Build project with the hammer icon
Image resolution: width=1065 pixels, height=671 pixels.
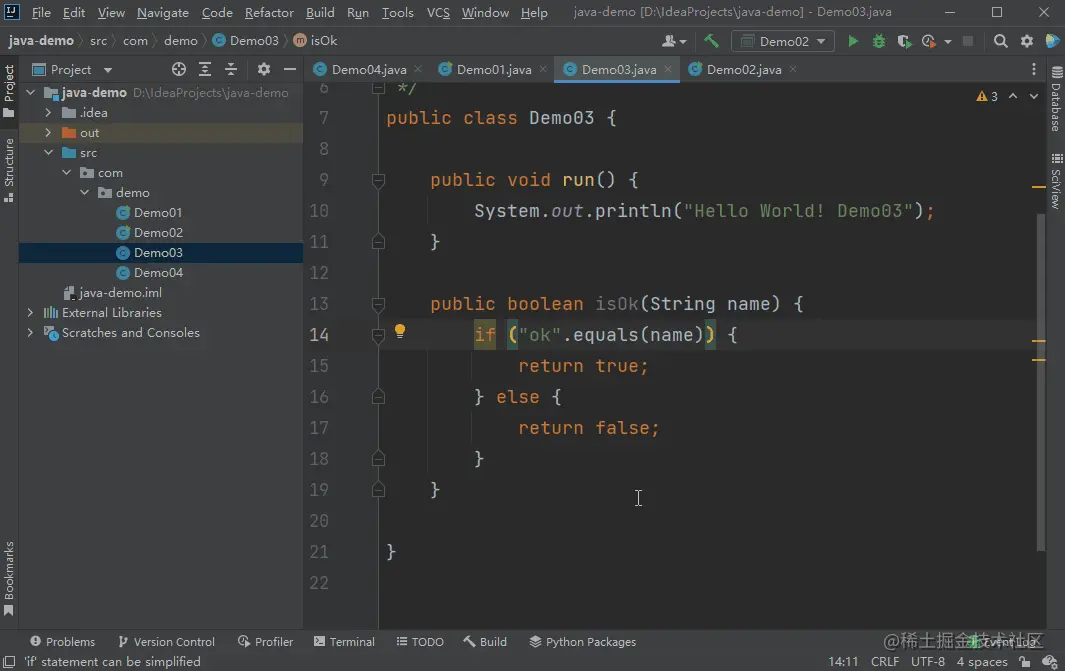(711, 41)
